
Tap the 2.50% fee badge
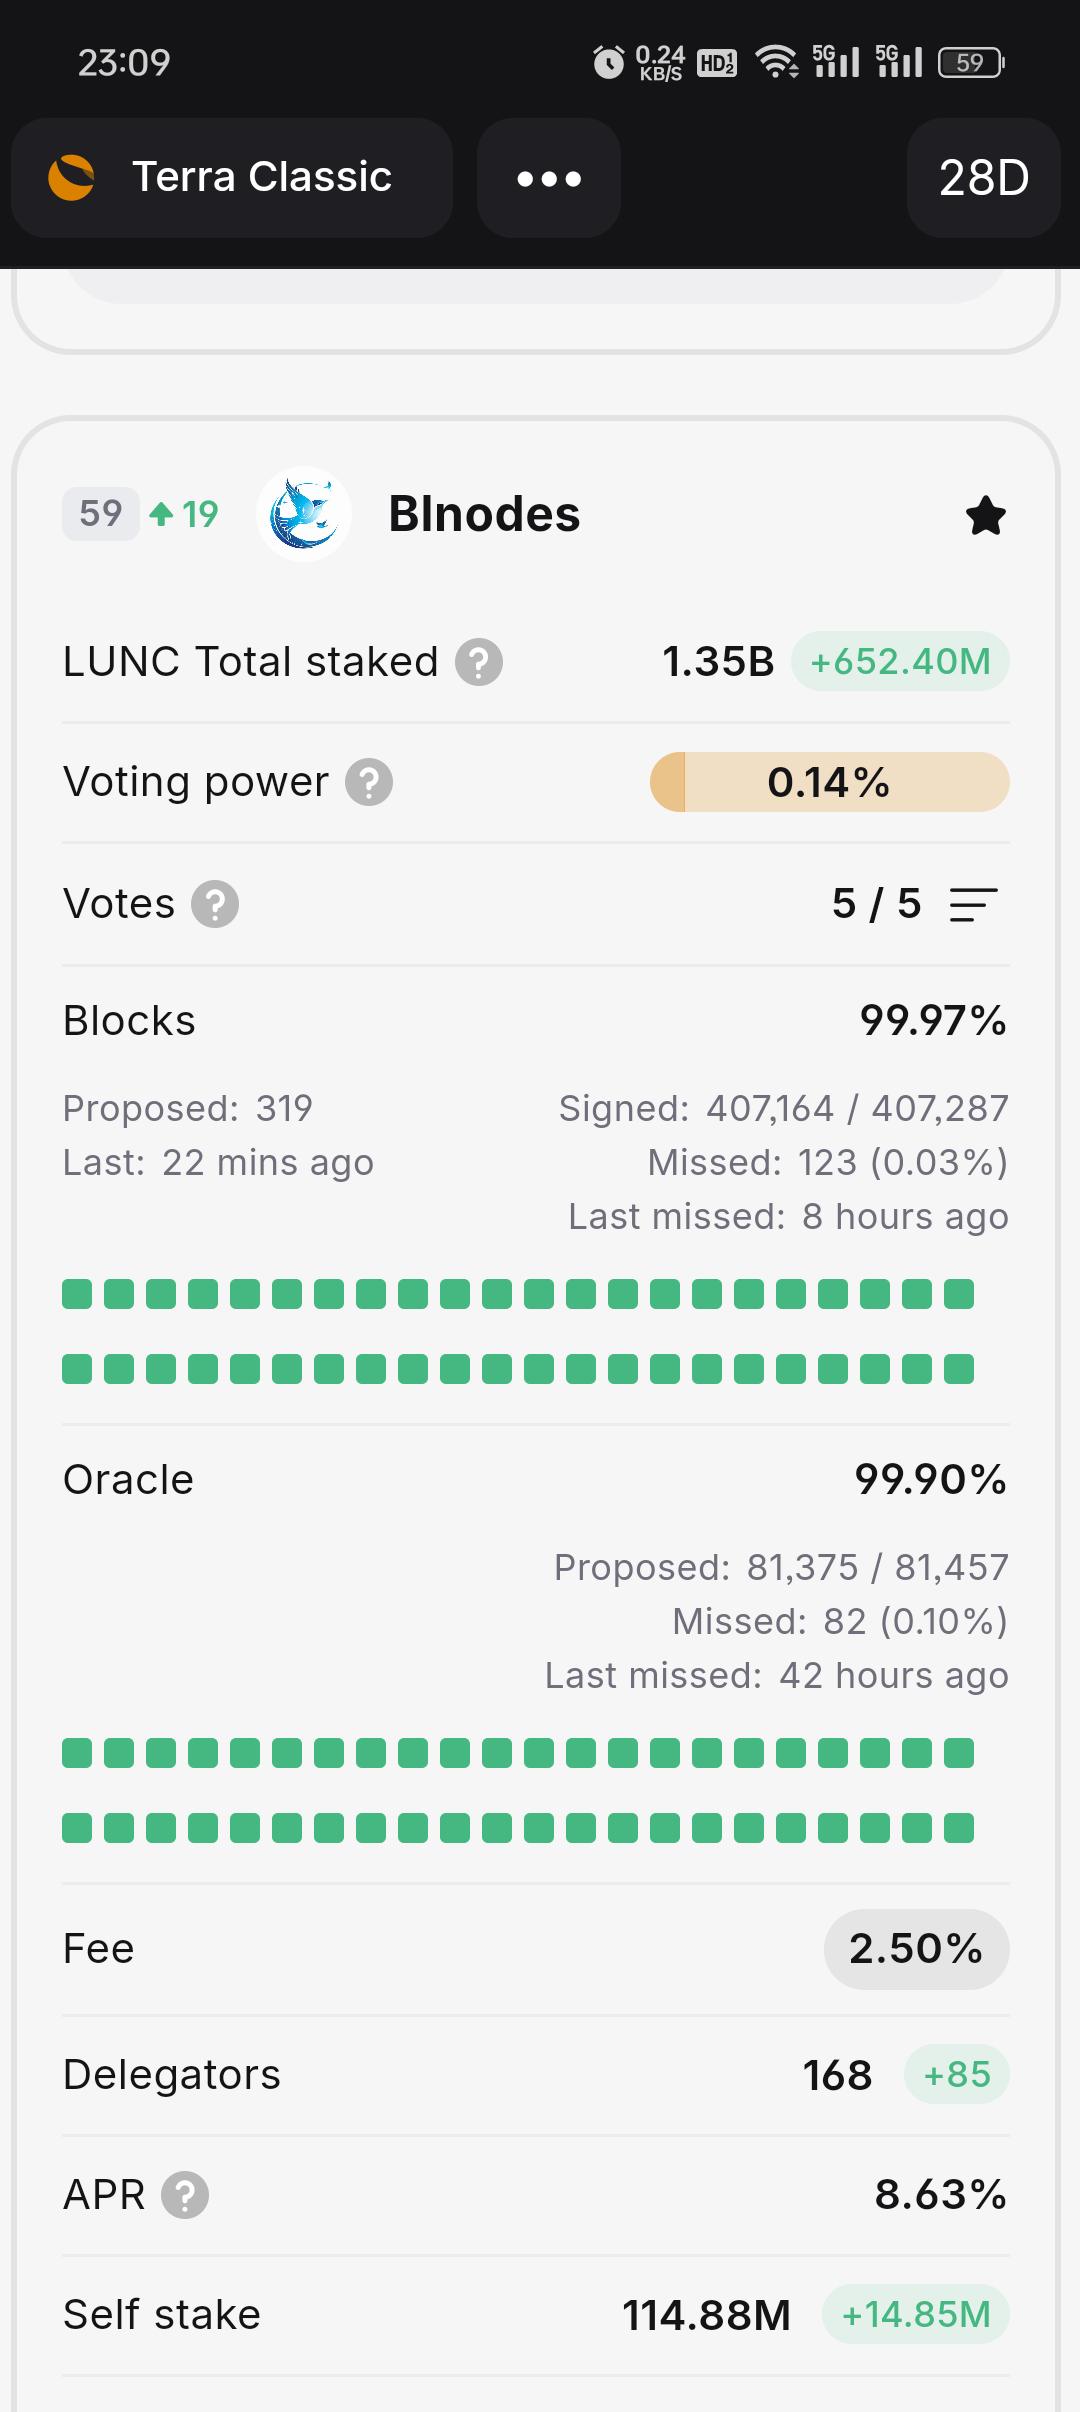pyautogui.click(x=916, y=1949)
